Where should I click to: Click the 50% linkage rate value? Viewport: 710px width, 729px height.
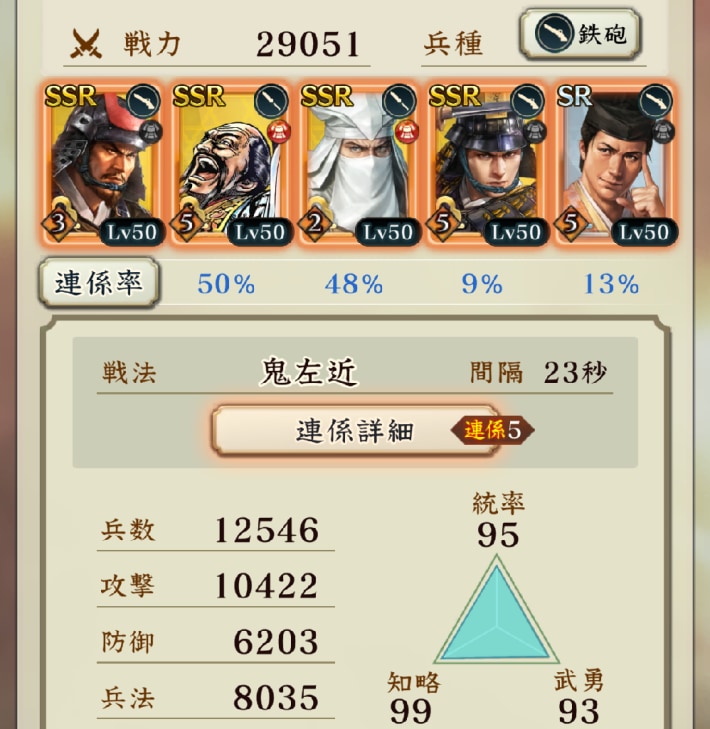pyautogui.click(x=226, y=284)
